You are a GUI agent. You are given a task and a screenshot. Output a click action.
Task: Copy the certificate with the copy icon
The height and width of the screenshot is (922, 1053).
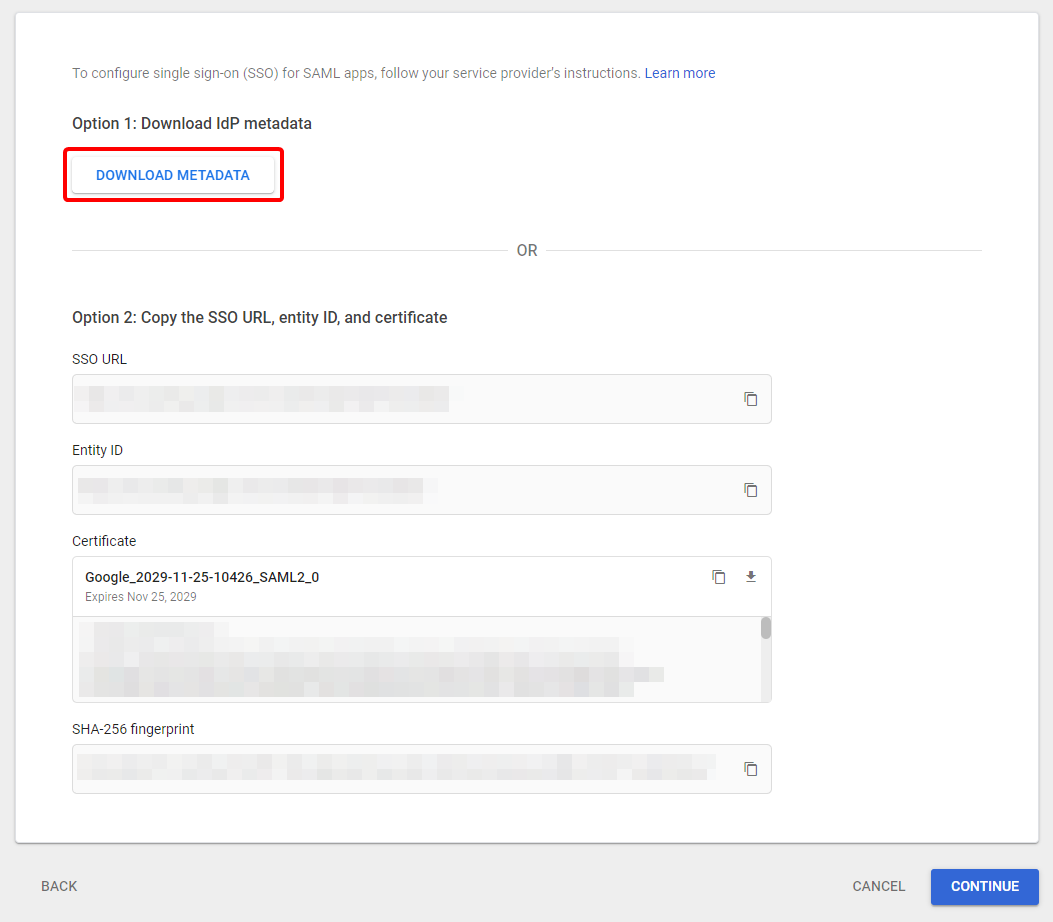pyautogui.click(x=718, y=577)
